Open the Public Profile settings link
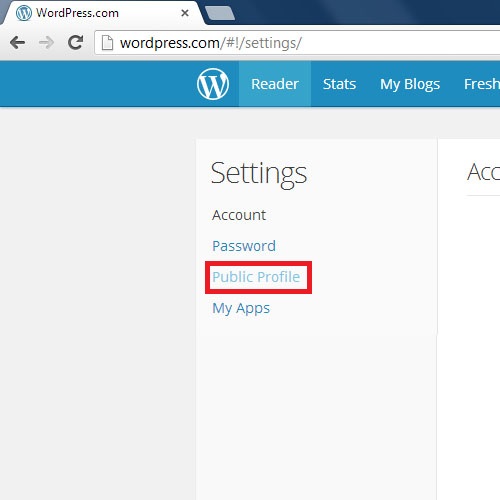500x500 pixels. point(256,277)
